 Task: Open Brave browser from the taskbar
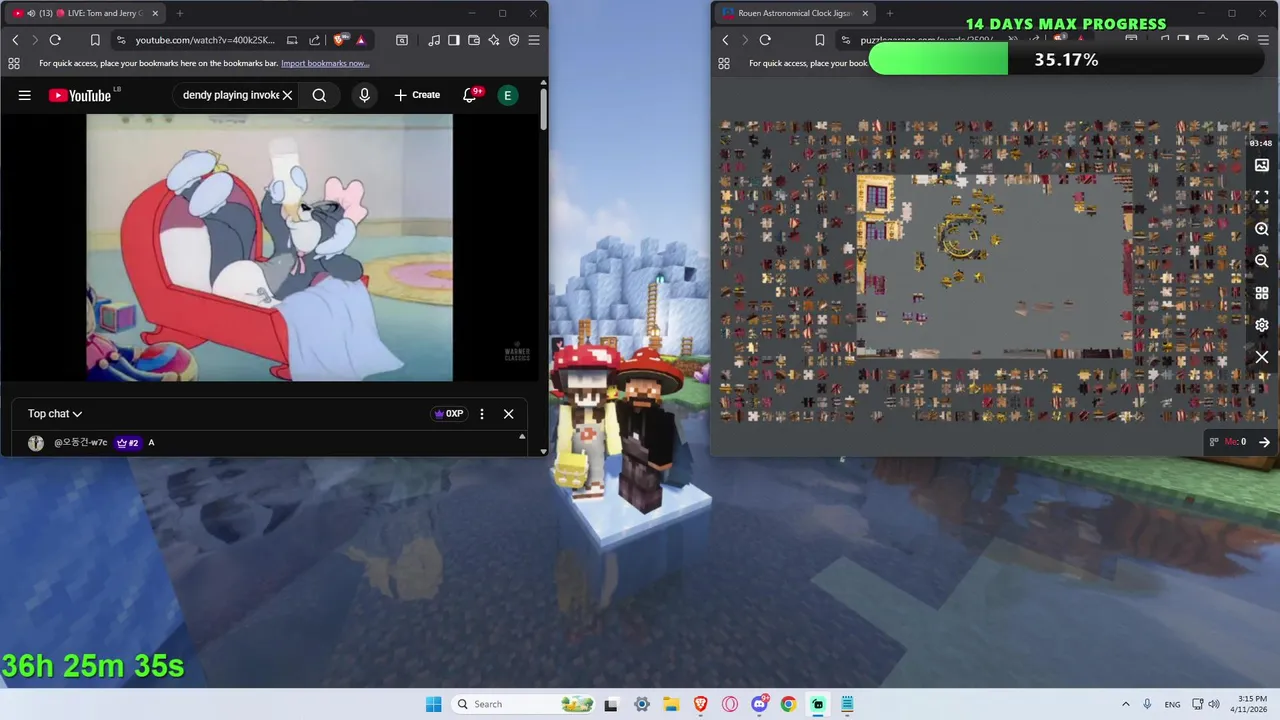[x=700, y=704]
